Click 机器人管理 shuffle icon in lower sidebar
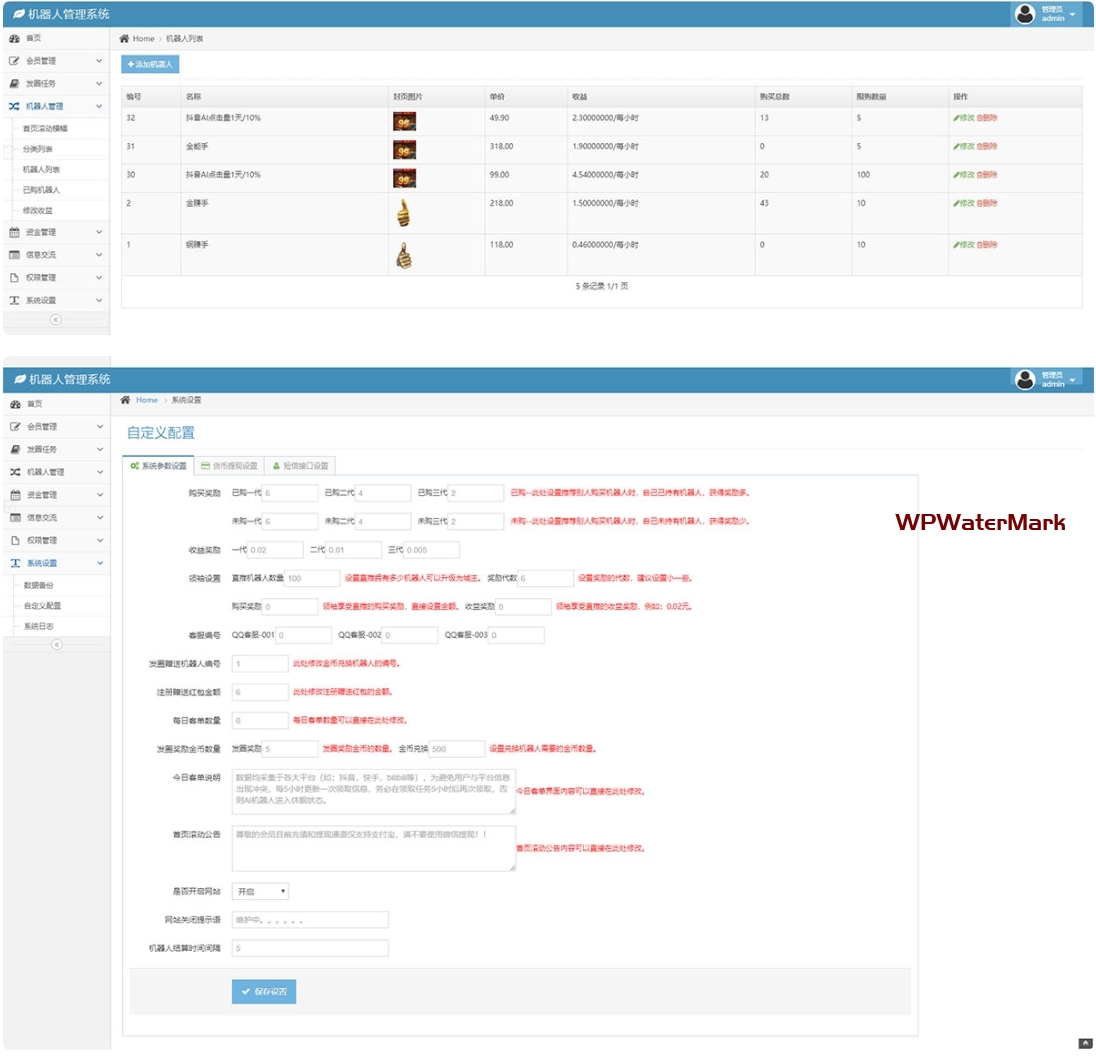1096x1061 pixels. 15,472
